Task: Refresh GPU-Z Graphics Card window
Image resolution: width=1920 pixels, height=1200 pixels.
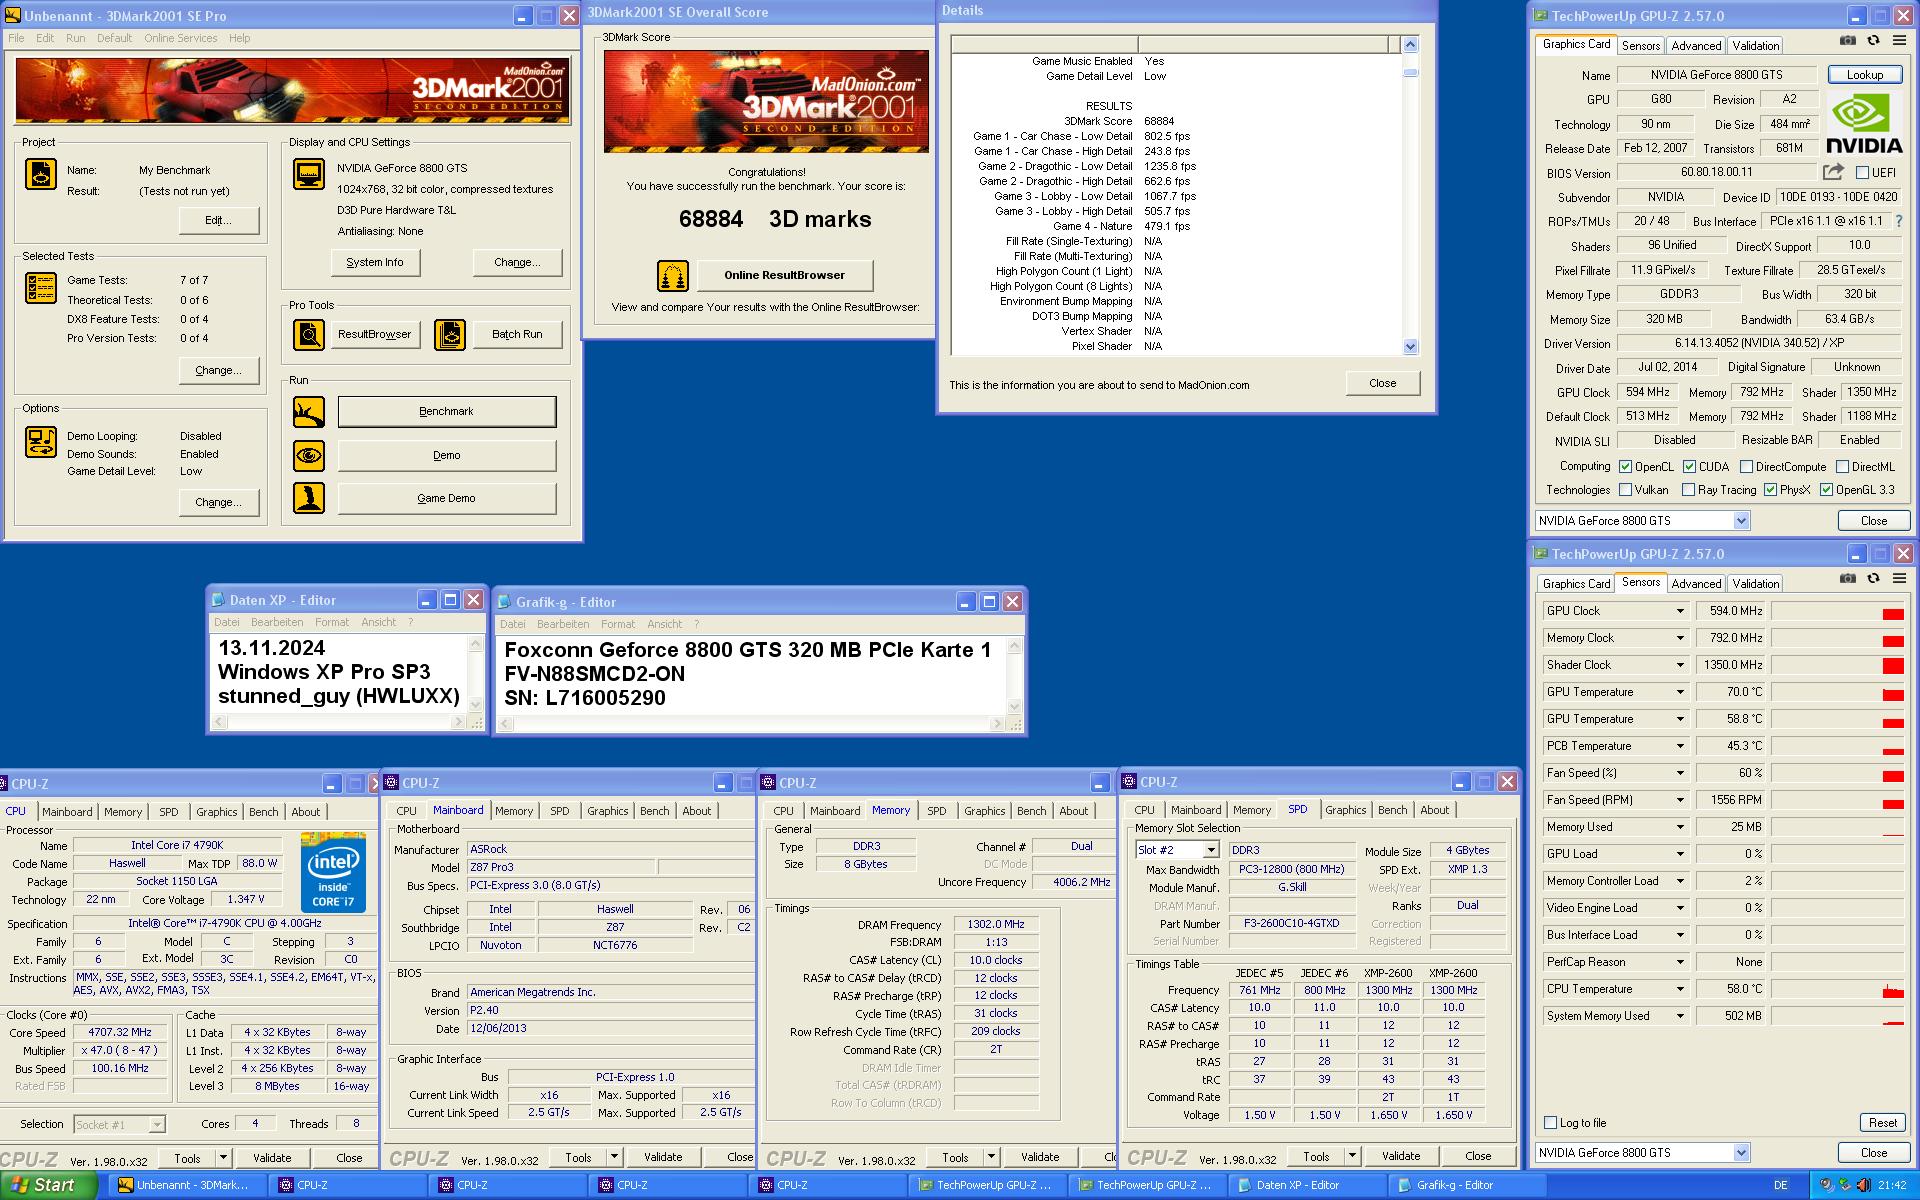Action: click(x=1873, y=41)
